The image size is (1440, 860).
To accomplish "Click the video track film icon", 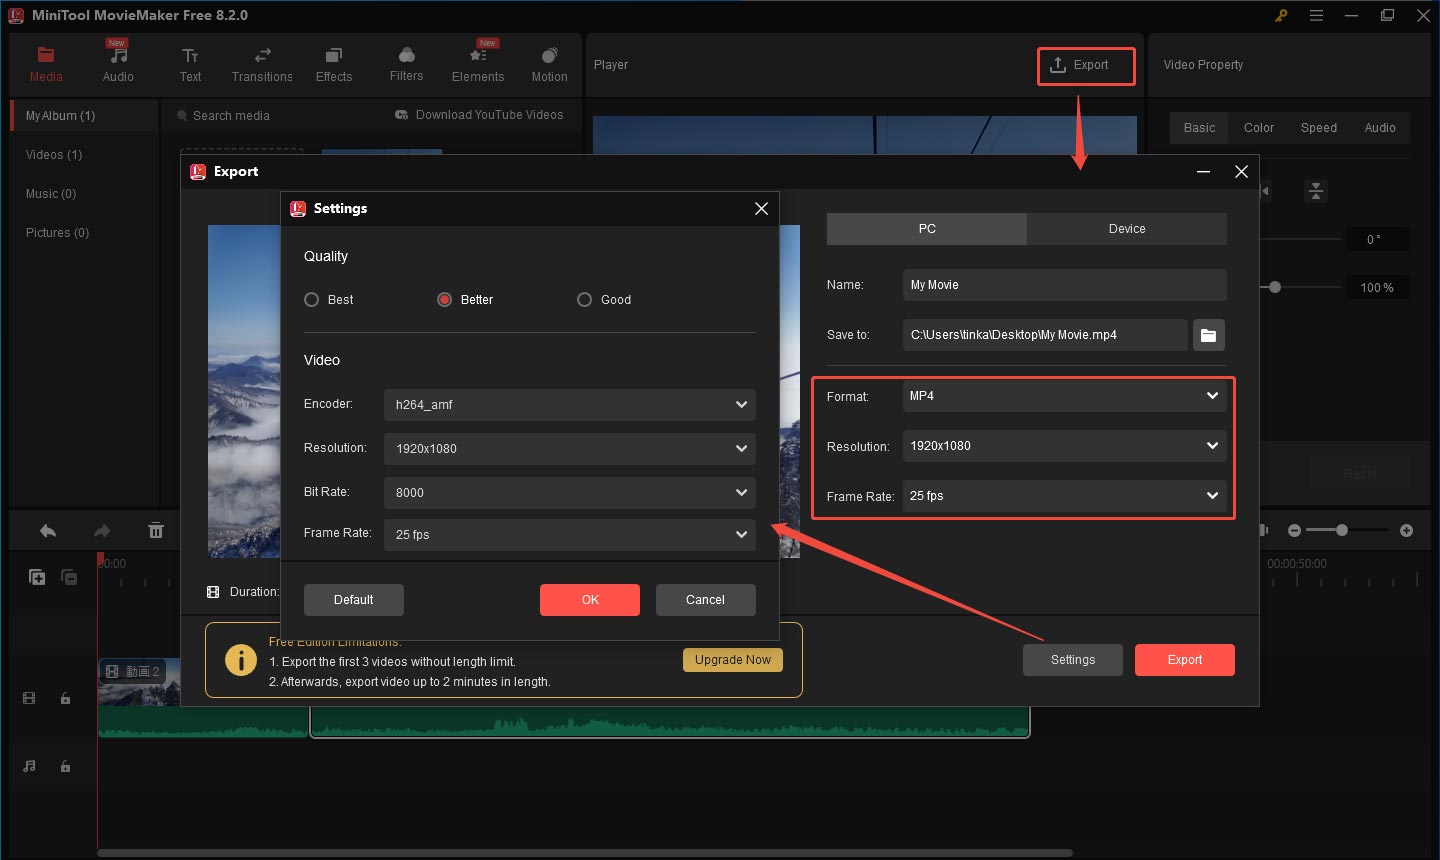I will pos(29,698).
